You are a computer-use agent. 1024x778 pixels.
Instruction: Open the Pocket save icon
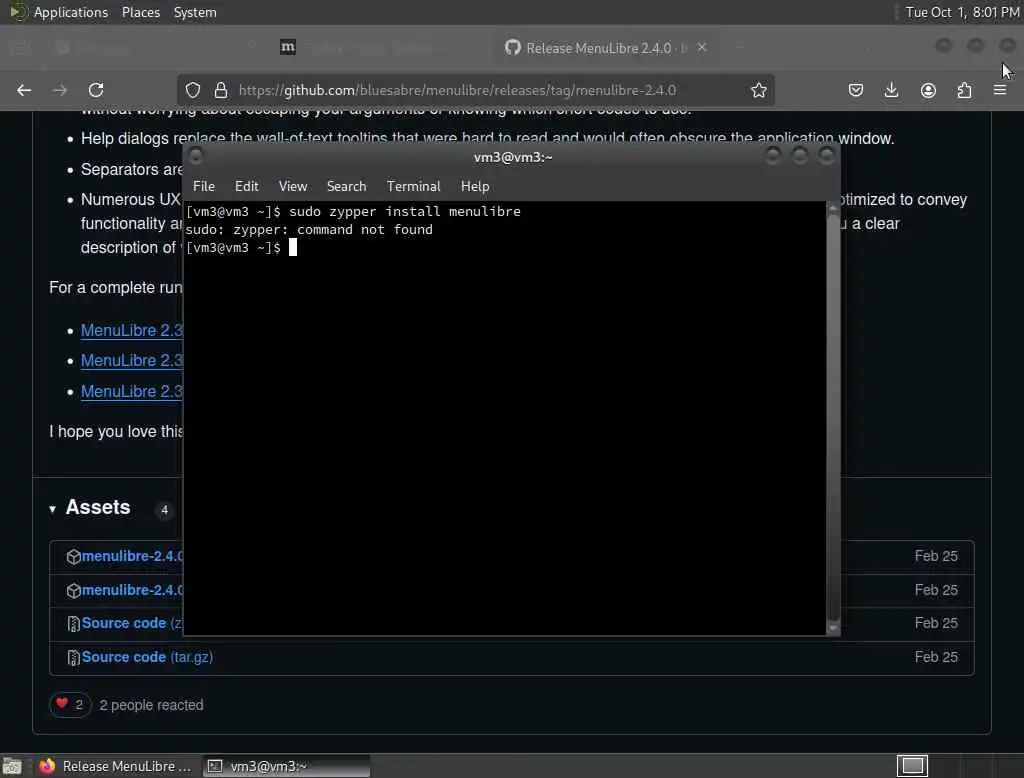coord(856,90)
